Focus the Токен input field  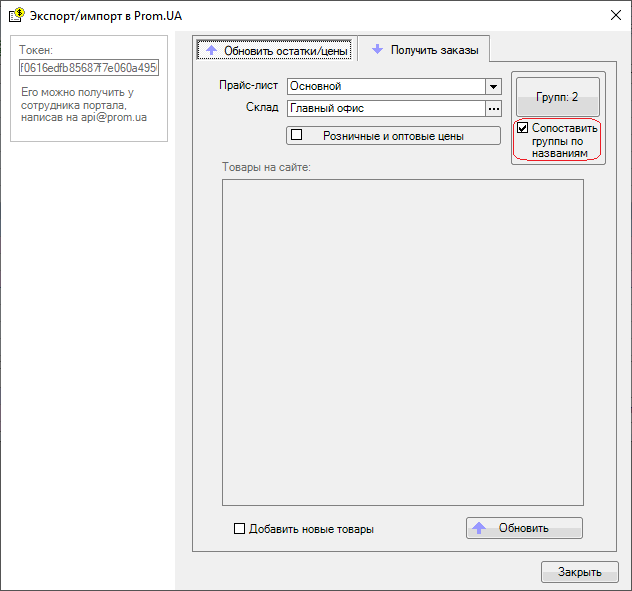tap(89, 68)
